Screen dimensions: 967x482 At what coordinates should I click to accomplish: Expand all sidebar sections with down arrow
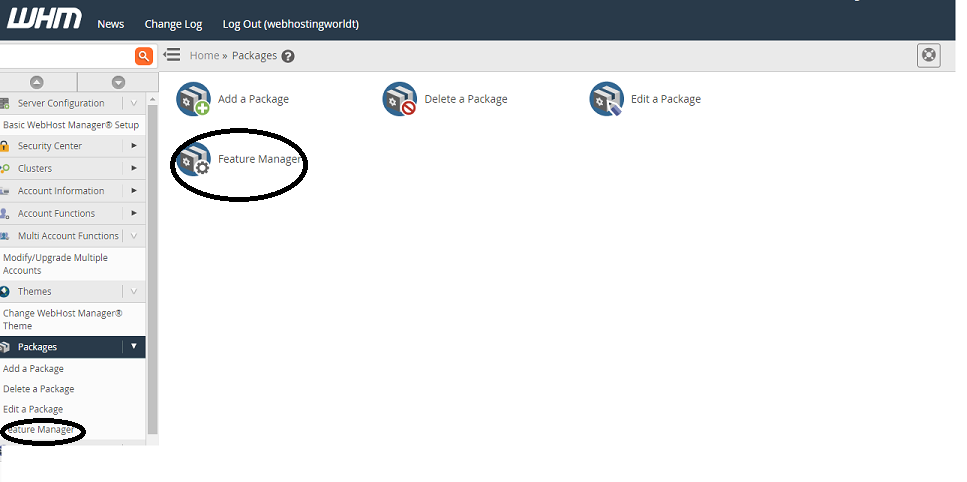coord(118,82)
